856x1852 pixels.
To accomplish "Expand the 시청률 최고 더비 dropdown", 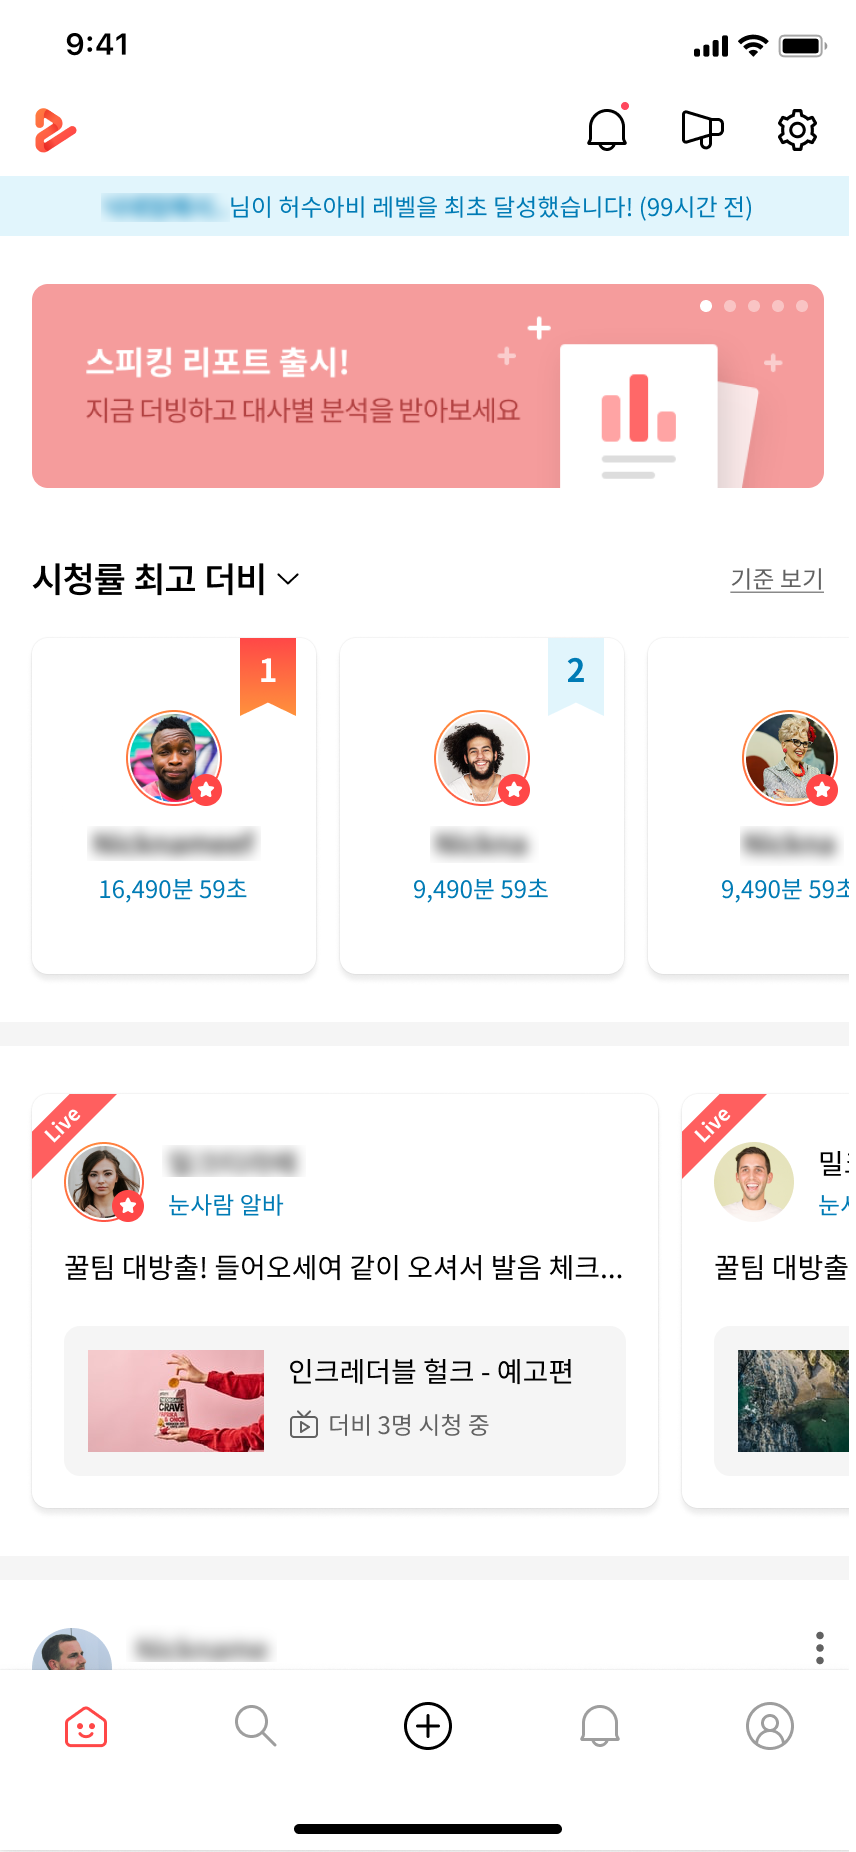I will tap(289, 579).
